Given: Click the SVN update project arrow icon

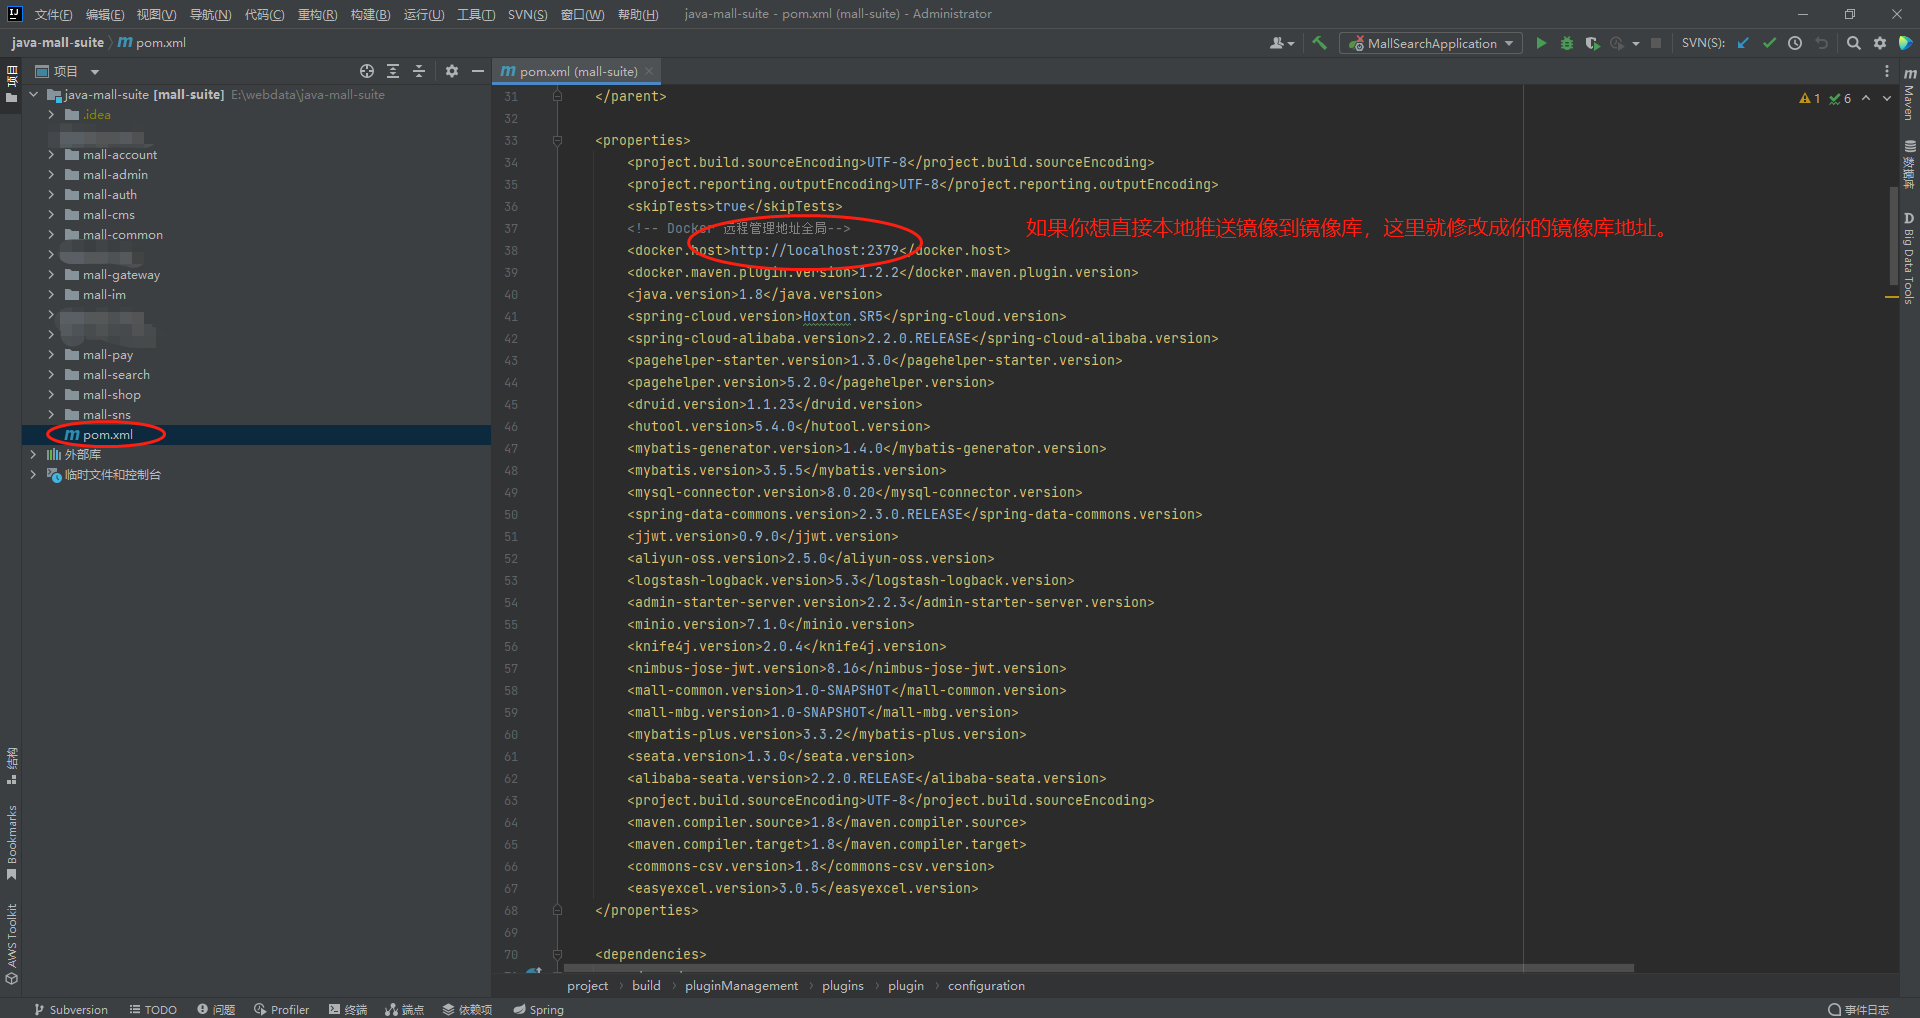Looking at the screenshot, I should click(x=1744, y=43).
